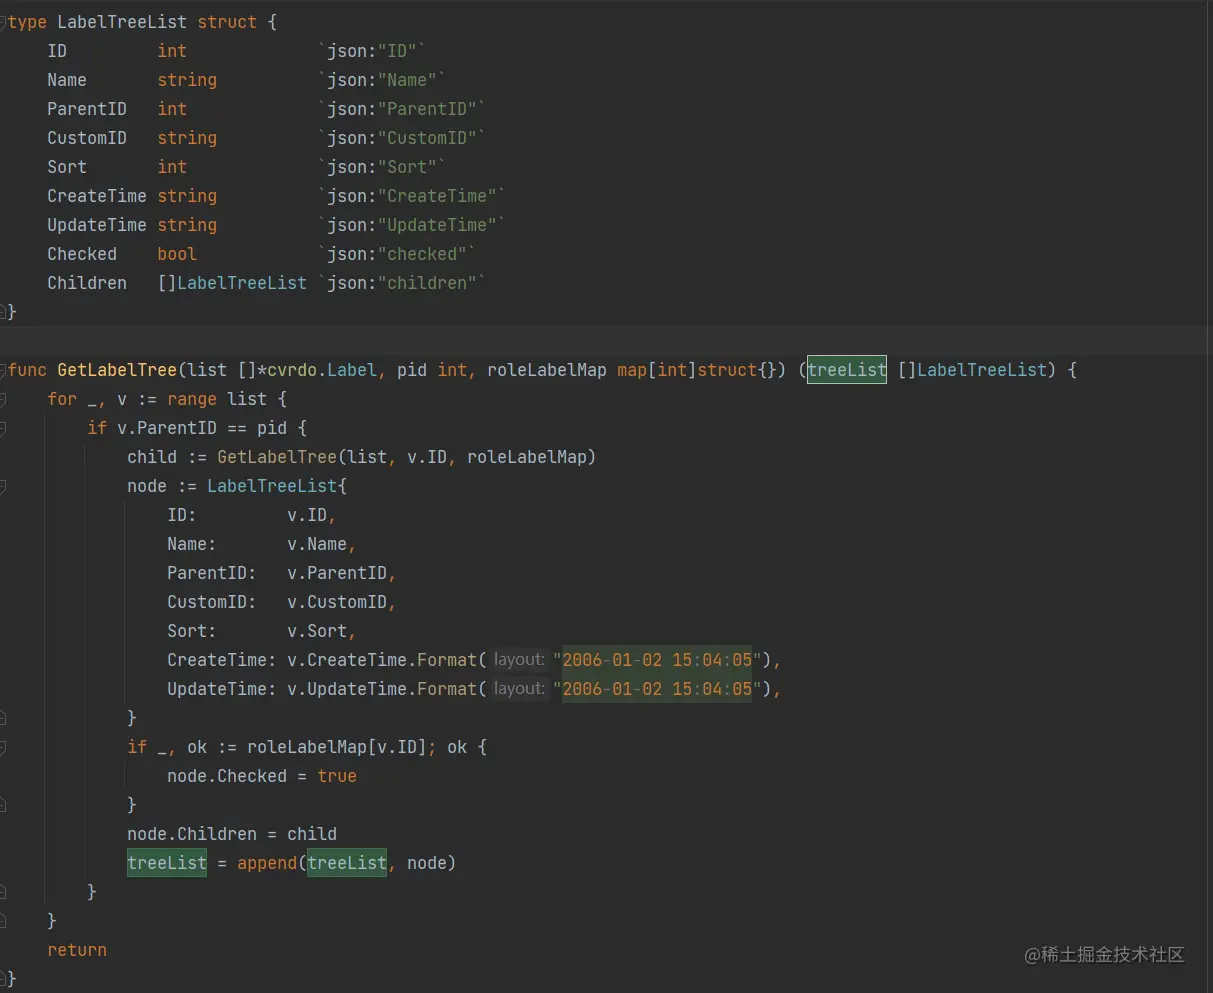Image resolution: width=1213 pixels, height=993 pixels.
Task: Click the 'bool' type of the Checked field
Action: tap(177, 254)
